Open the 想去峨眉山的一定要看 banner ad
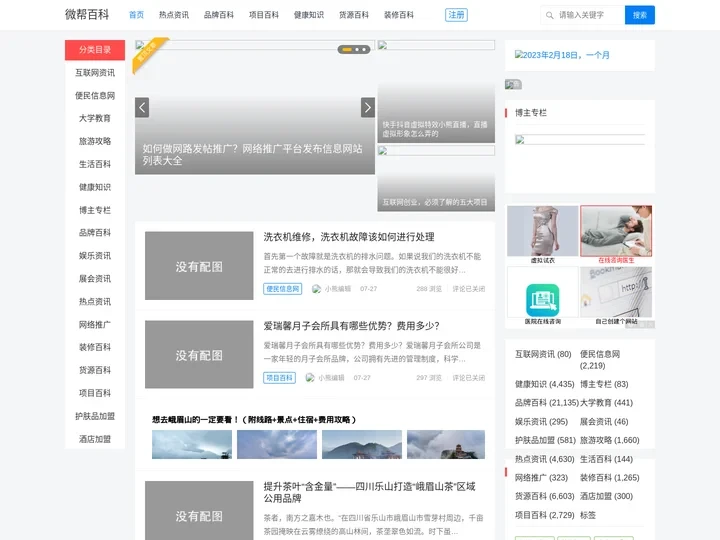This screenshot has height=540, width=720. click(x=318, y=436)
